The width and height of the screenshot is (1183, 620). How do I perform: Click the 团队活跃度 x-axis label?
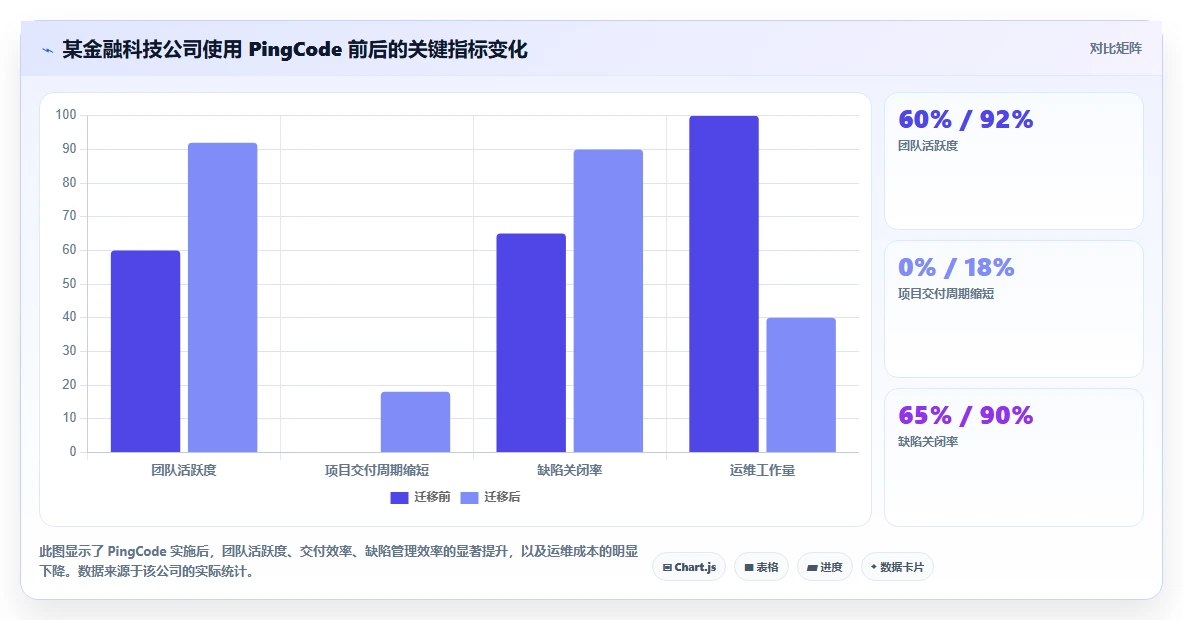pyautogui.click(x=183, y=471)
